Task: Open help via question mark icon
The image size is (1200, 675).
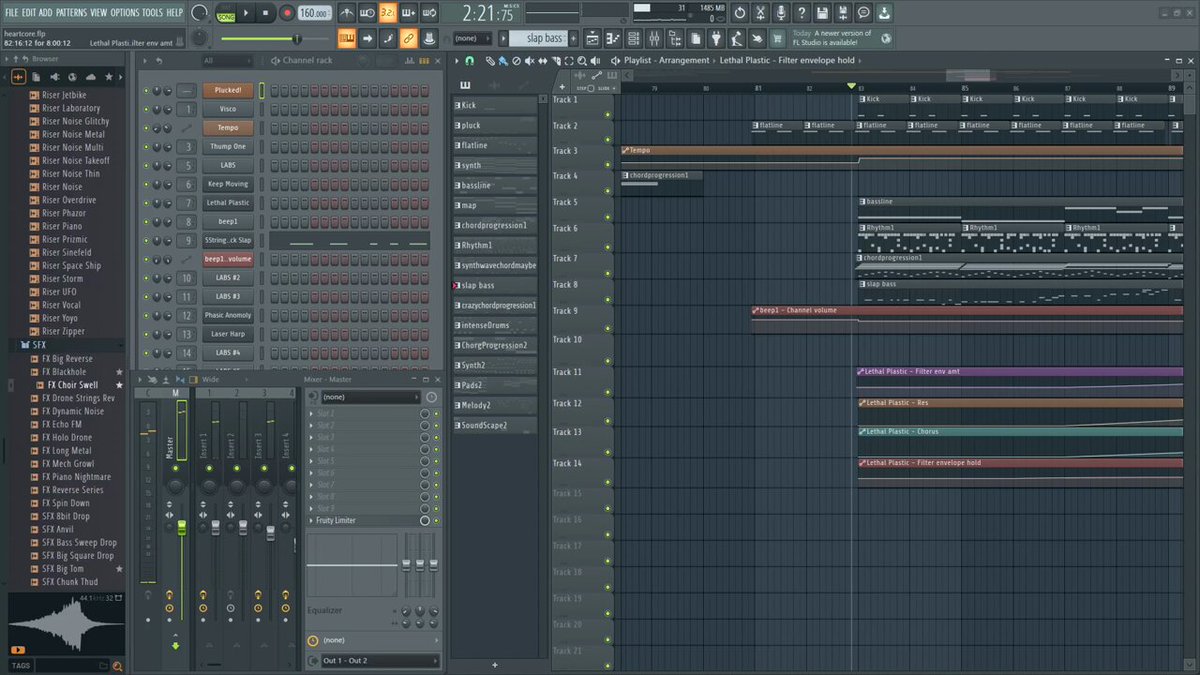Action: tap(801, 13)
